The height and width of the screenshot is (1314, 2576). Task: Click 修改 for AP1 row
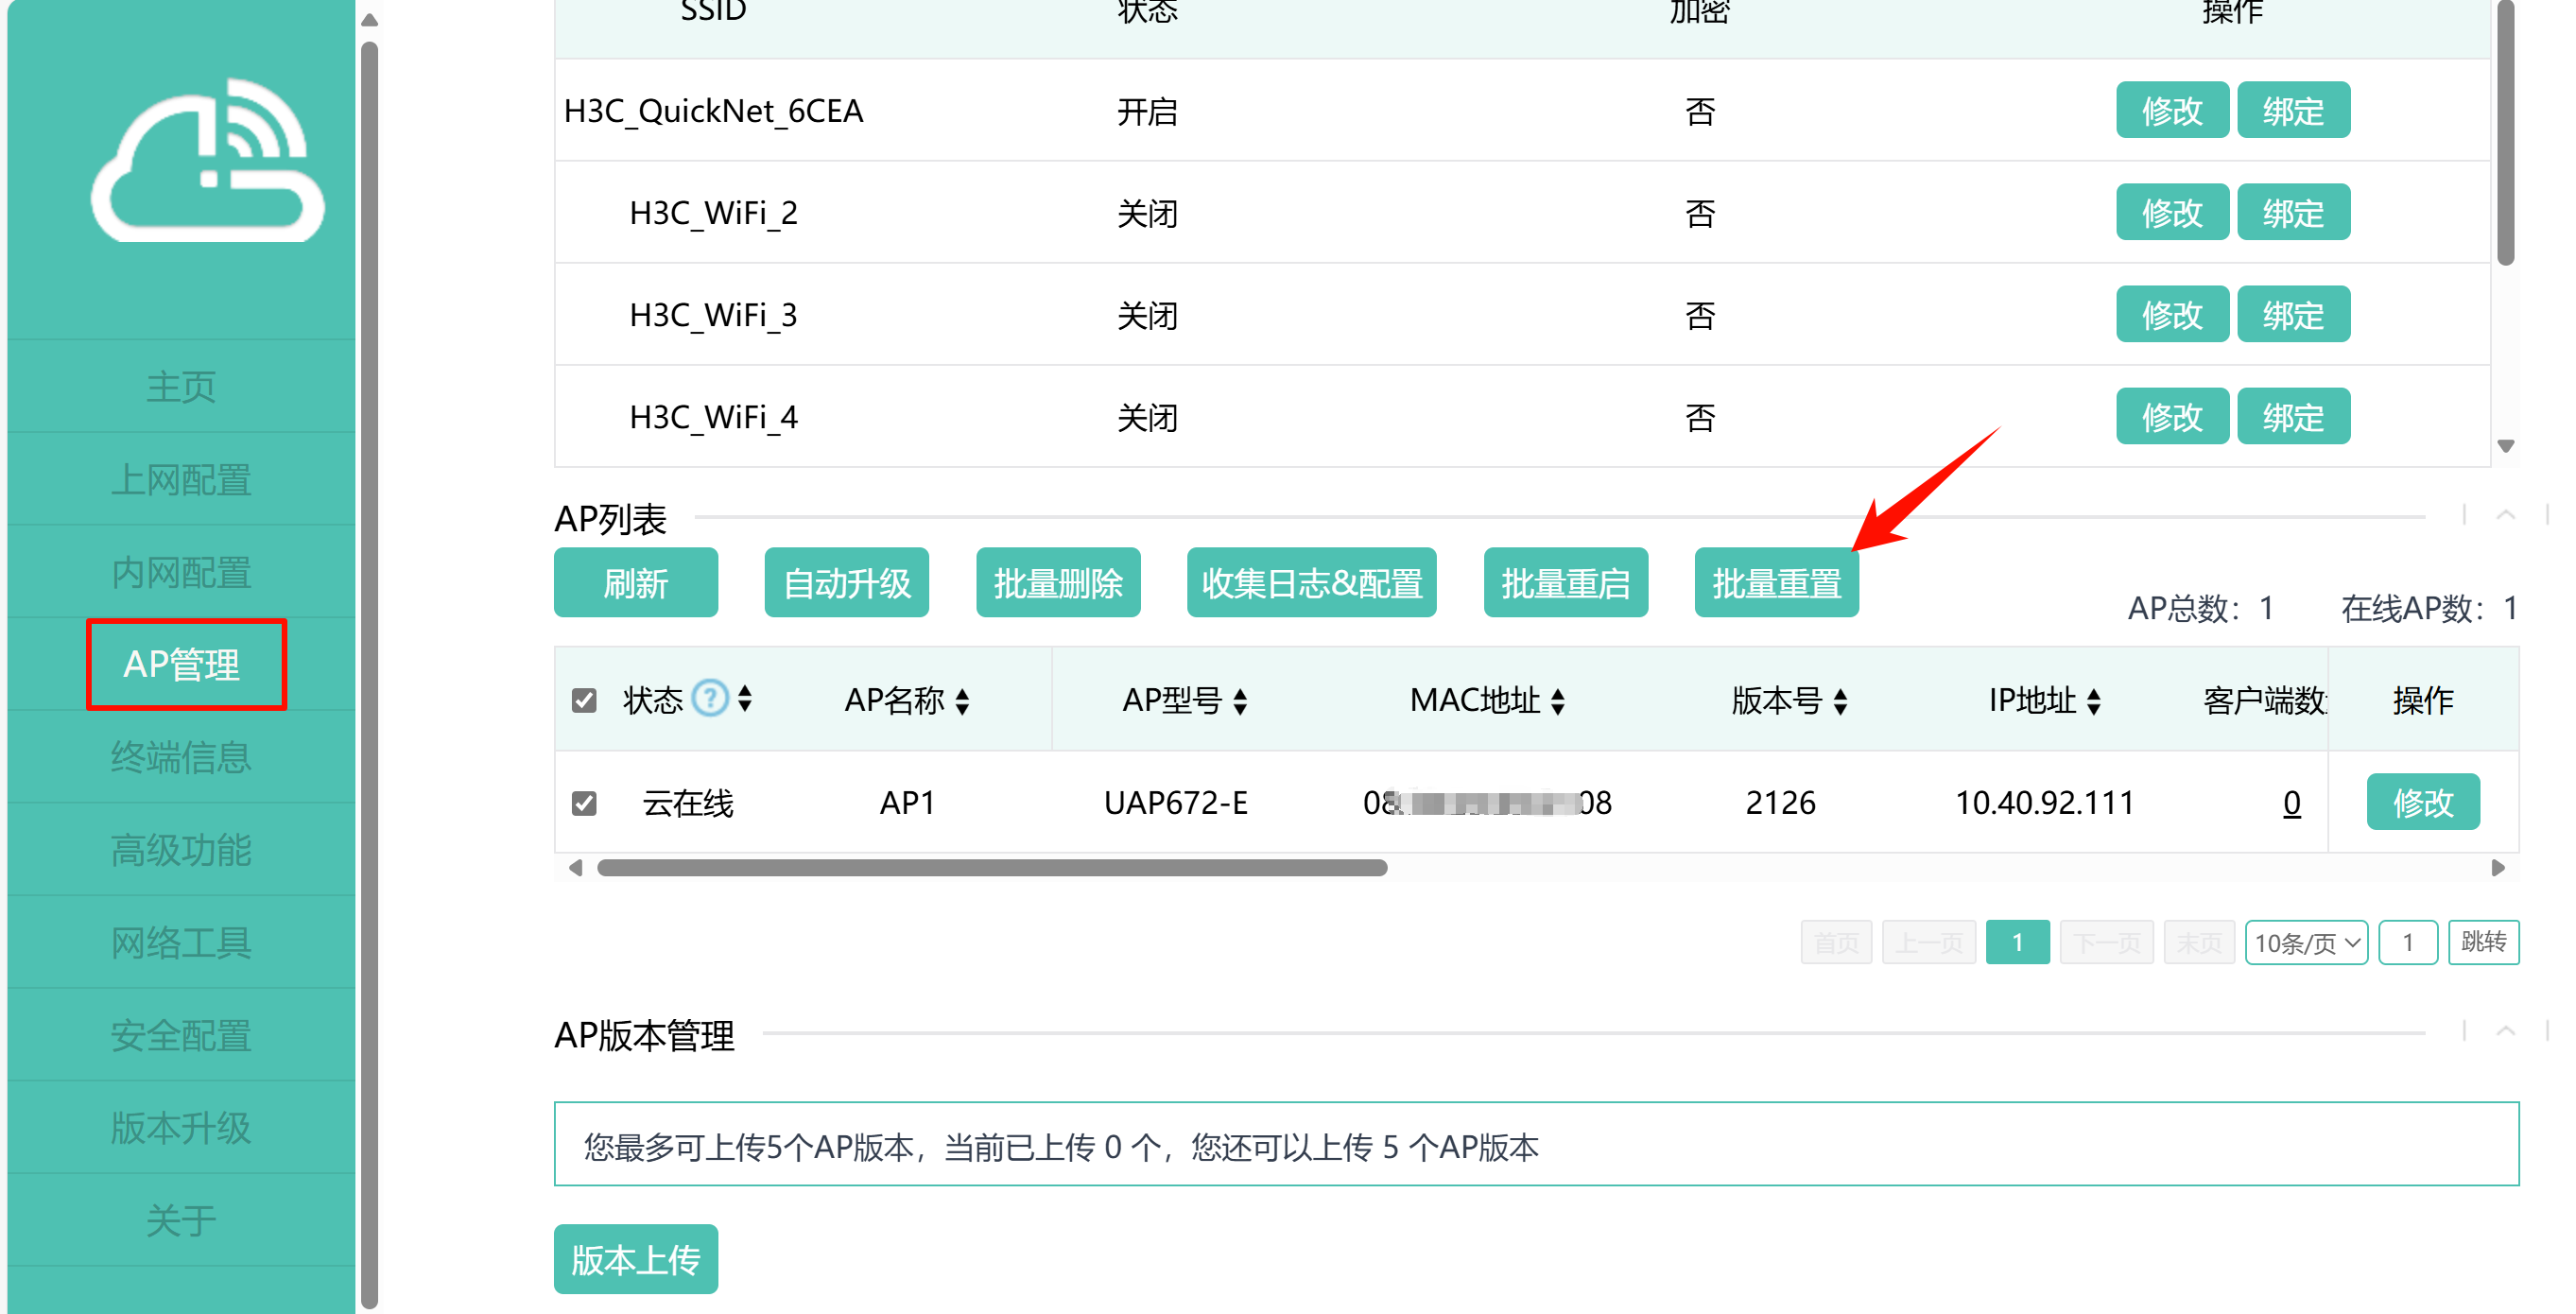(2423, 802)
